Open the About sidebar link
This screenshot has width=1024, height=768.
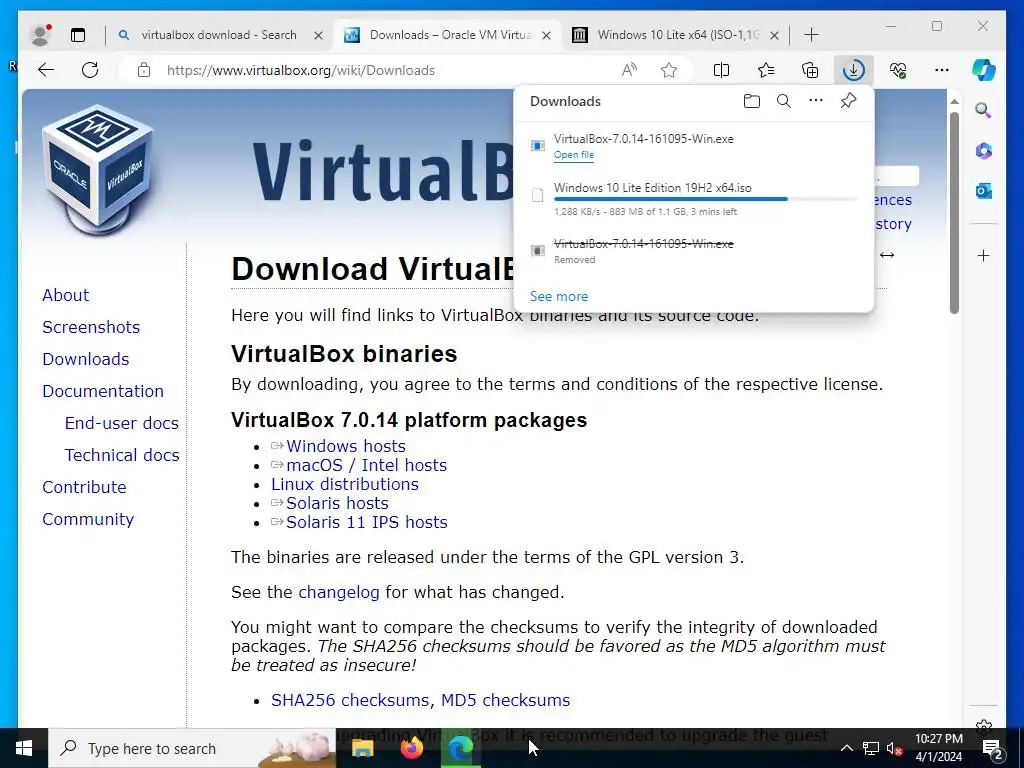click(65, 295)
